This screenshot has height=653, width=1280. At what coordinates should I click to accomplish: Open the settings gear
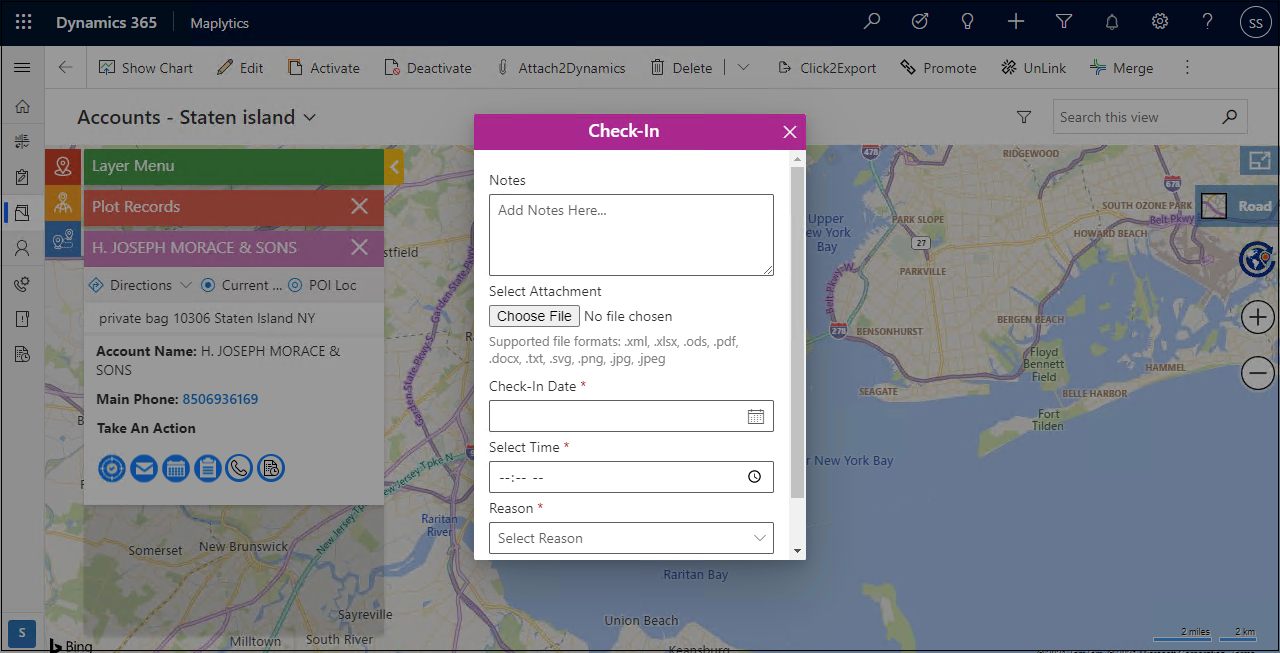coord(1160,22)
